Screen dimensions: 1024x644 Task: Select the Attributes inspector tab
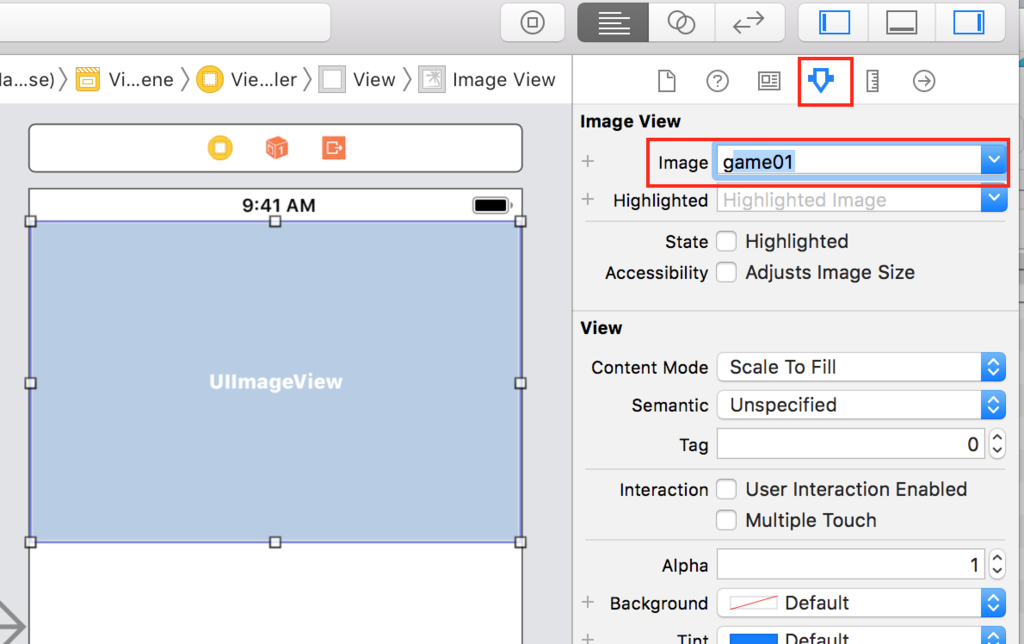coord(821,81)
